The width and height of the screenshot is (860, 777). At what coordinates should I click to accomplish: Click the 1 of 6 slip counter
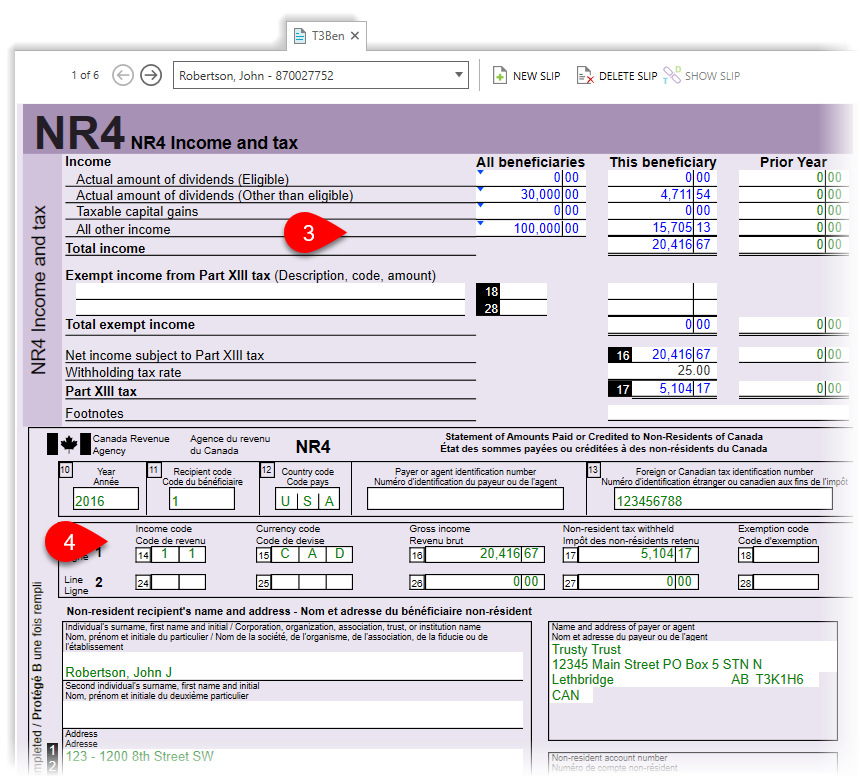(x=85, y=75)
